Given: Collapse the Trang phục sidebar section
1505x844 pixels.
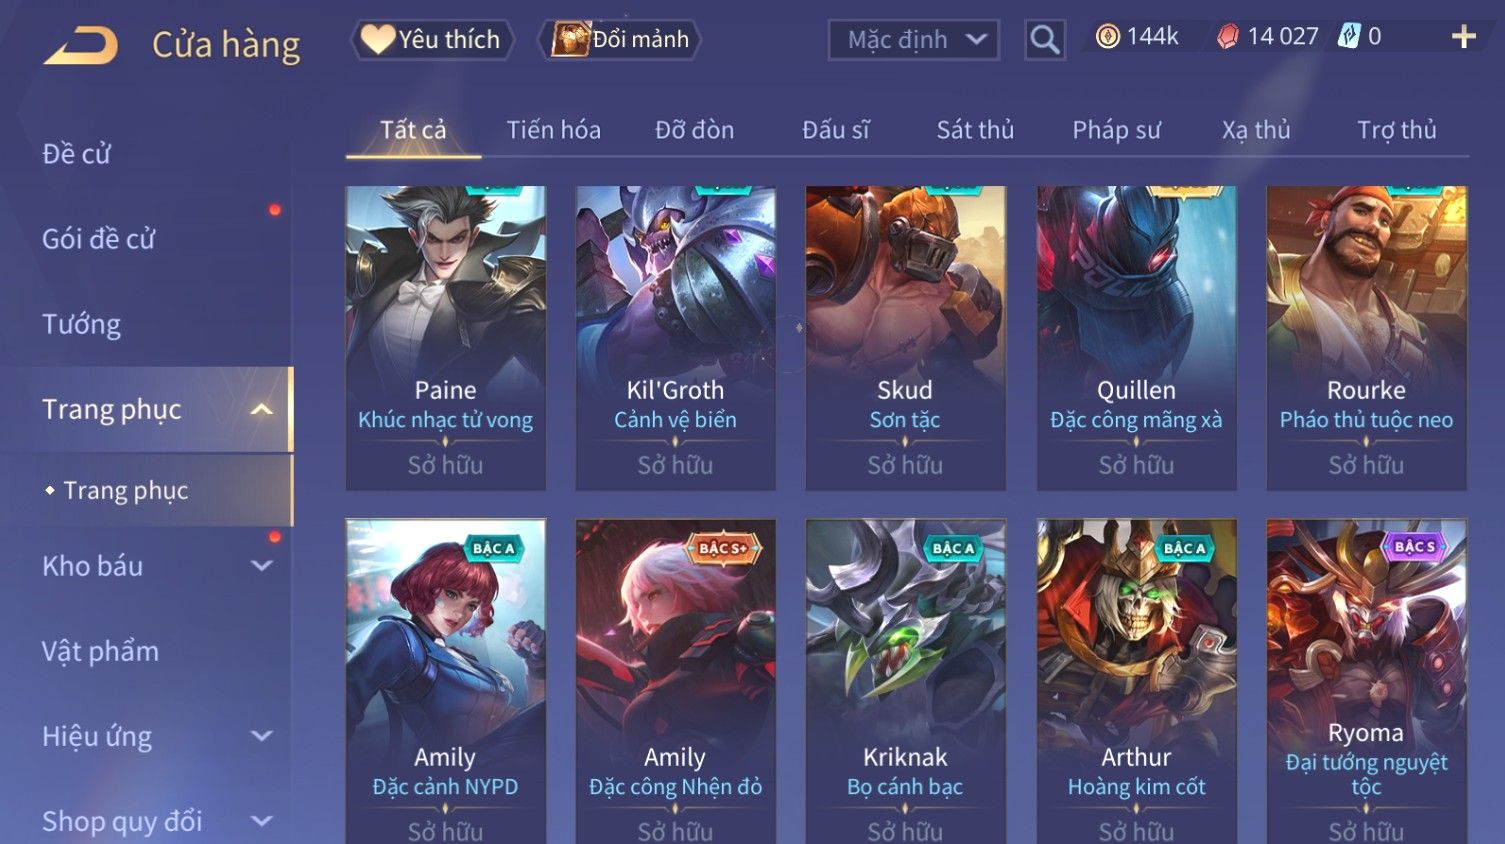Looking at the screenshot, I should tap(261, 410).
